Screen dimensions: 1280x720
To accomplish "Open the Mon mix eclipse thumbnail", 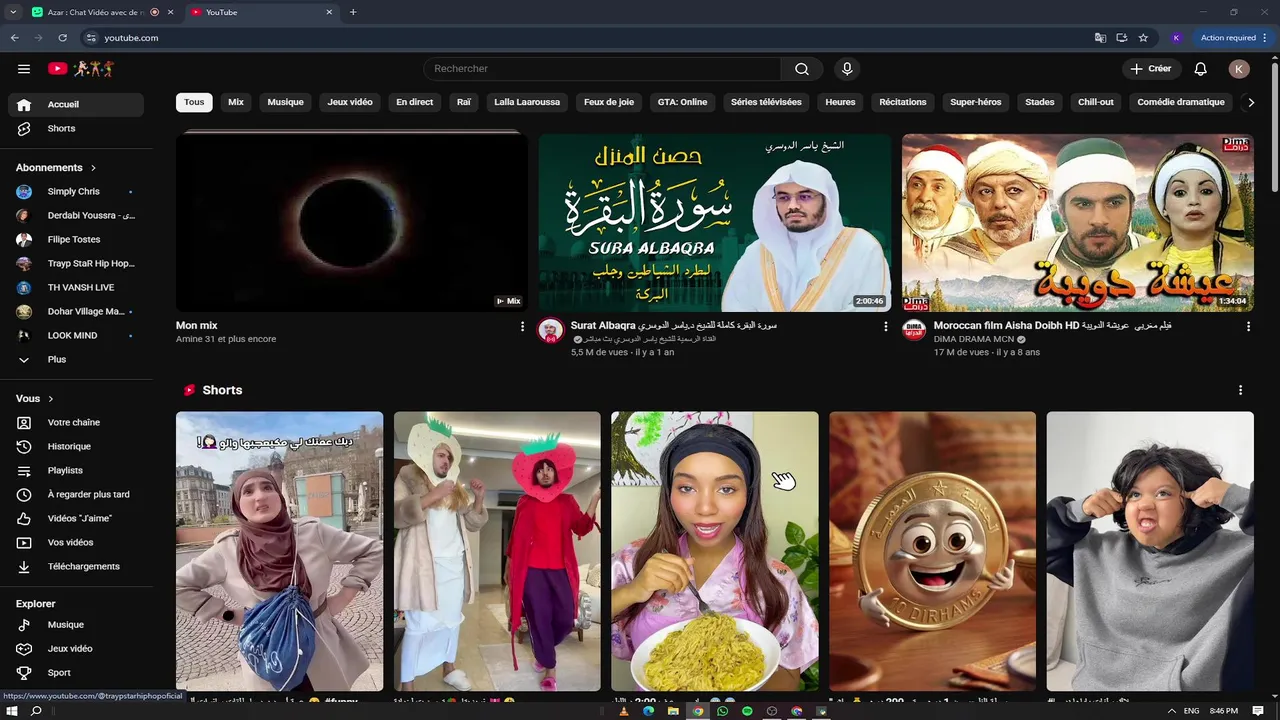I will point(352,222).
